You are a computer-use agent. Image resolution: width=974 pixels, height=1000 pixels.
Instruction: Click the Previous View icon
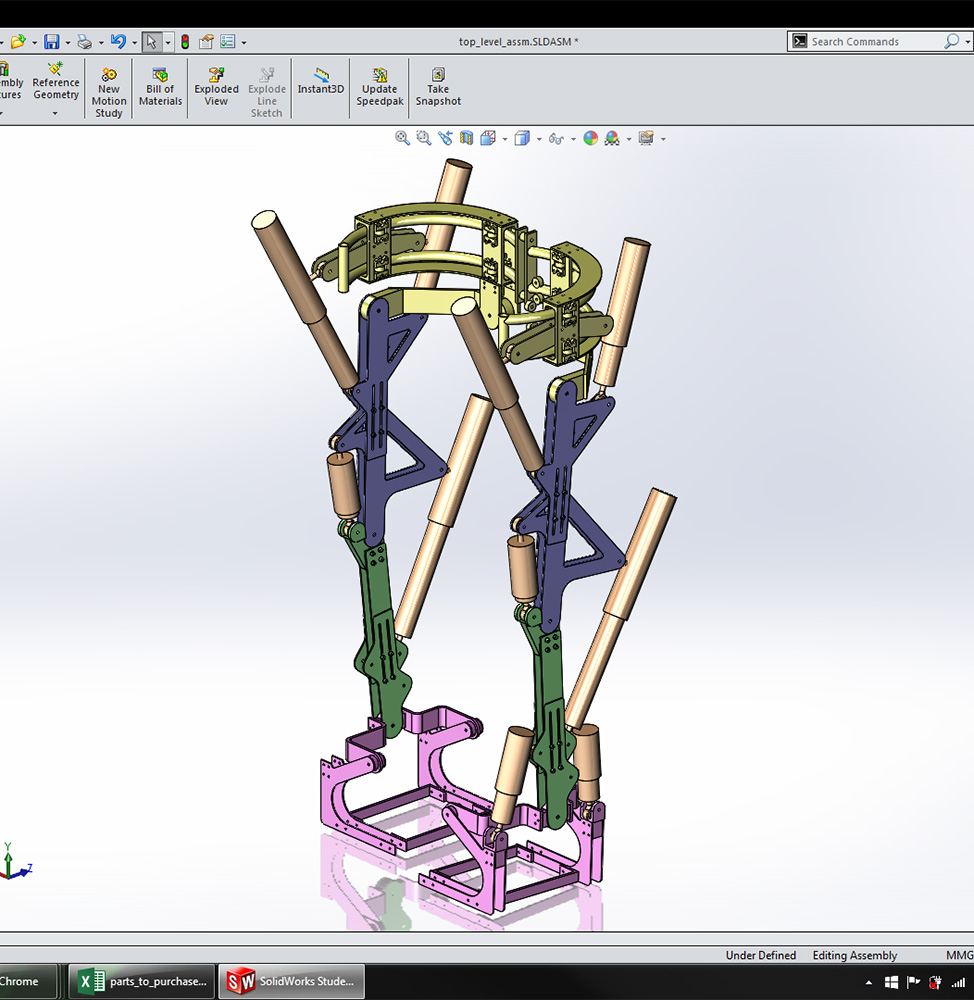(x=444, y=138)
